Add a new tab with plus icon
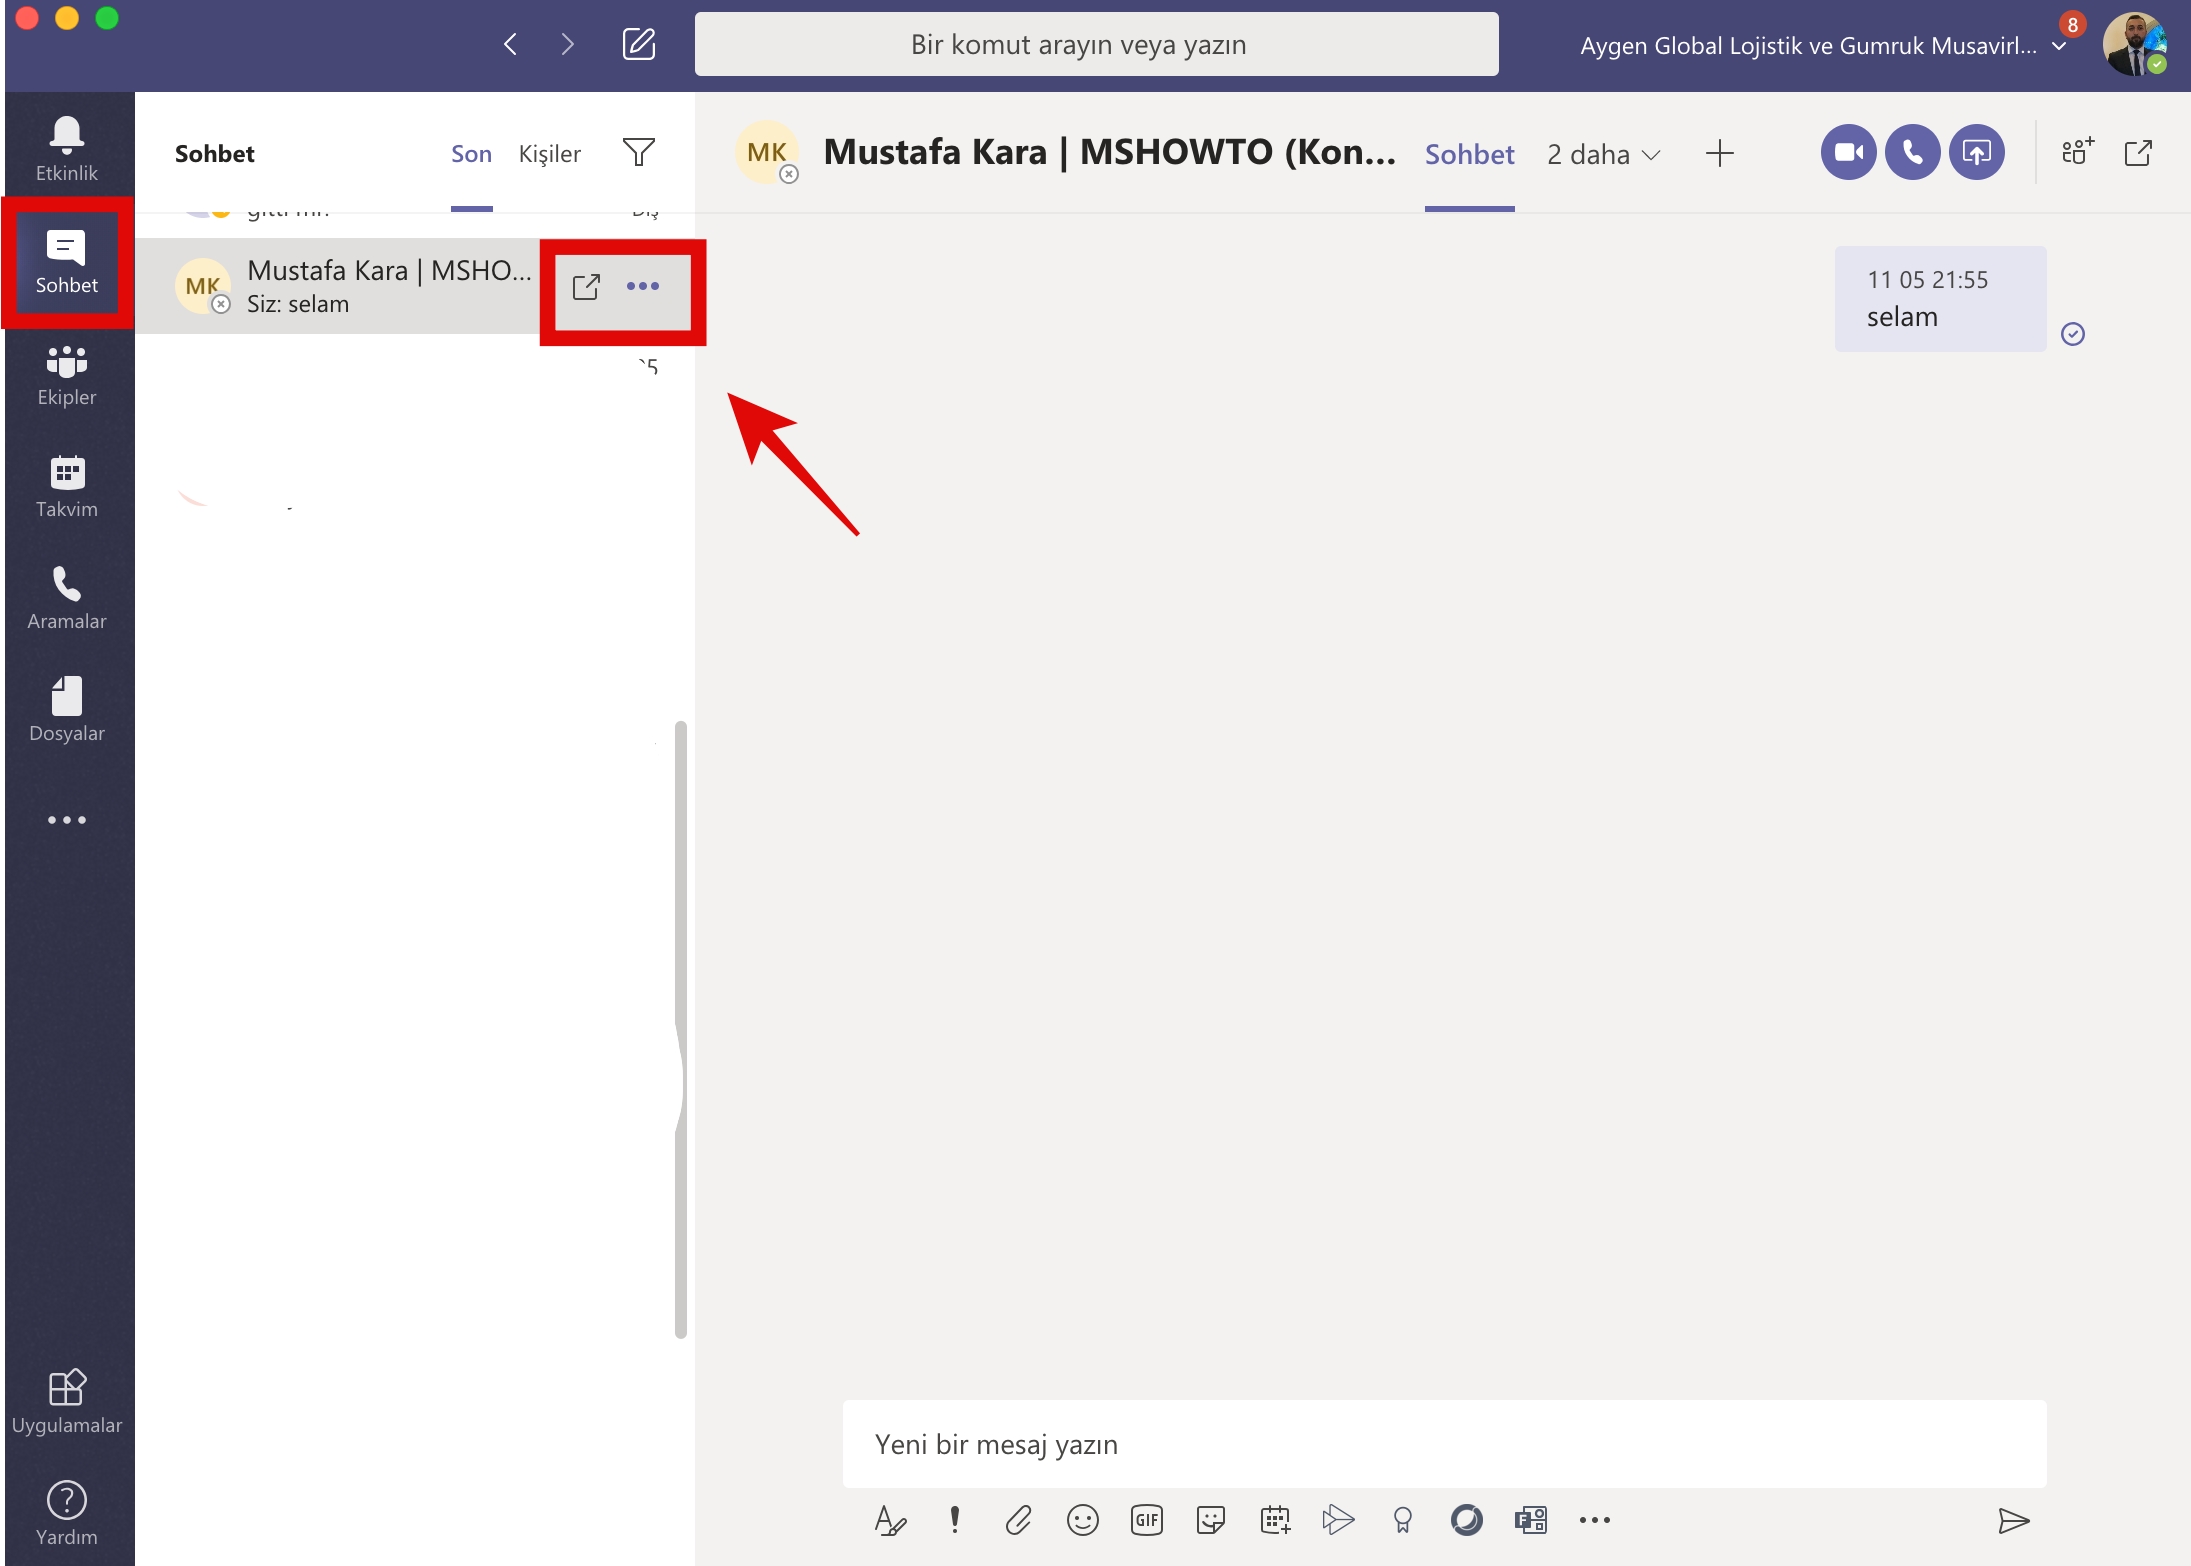The image size is (2191, 1566). pos(1719,153)
